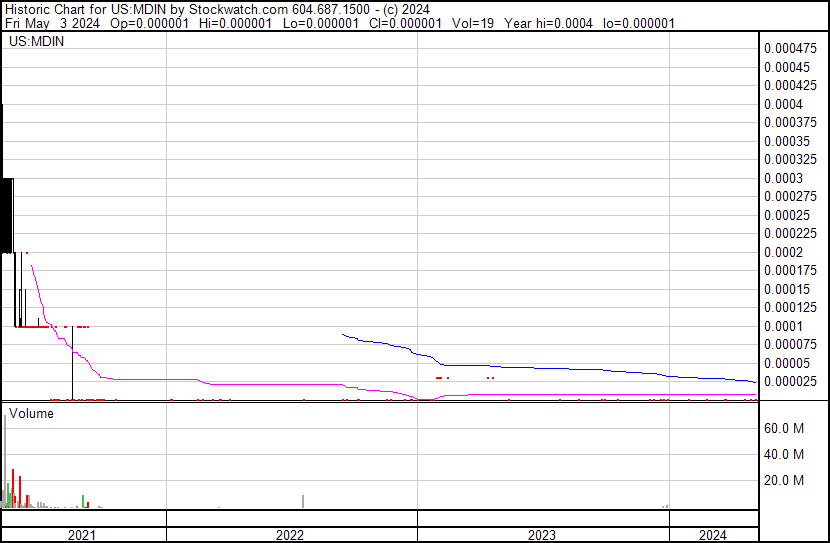This screenshot has width=830, height=543.
Task: Select the 0.000025 price axis label
Action: pos(790,382)
